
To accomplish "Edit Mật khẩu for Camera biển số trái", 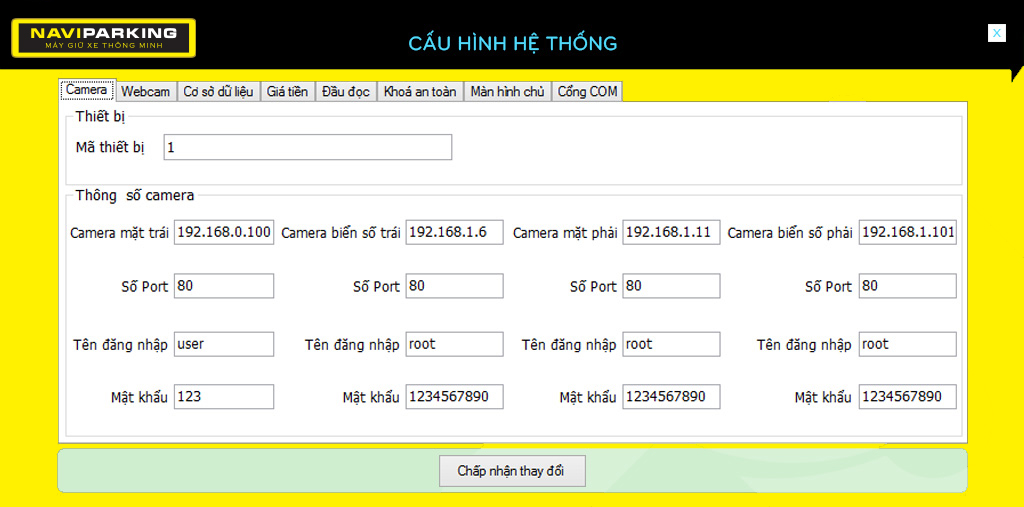I will [x=455, y=397].
